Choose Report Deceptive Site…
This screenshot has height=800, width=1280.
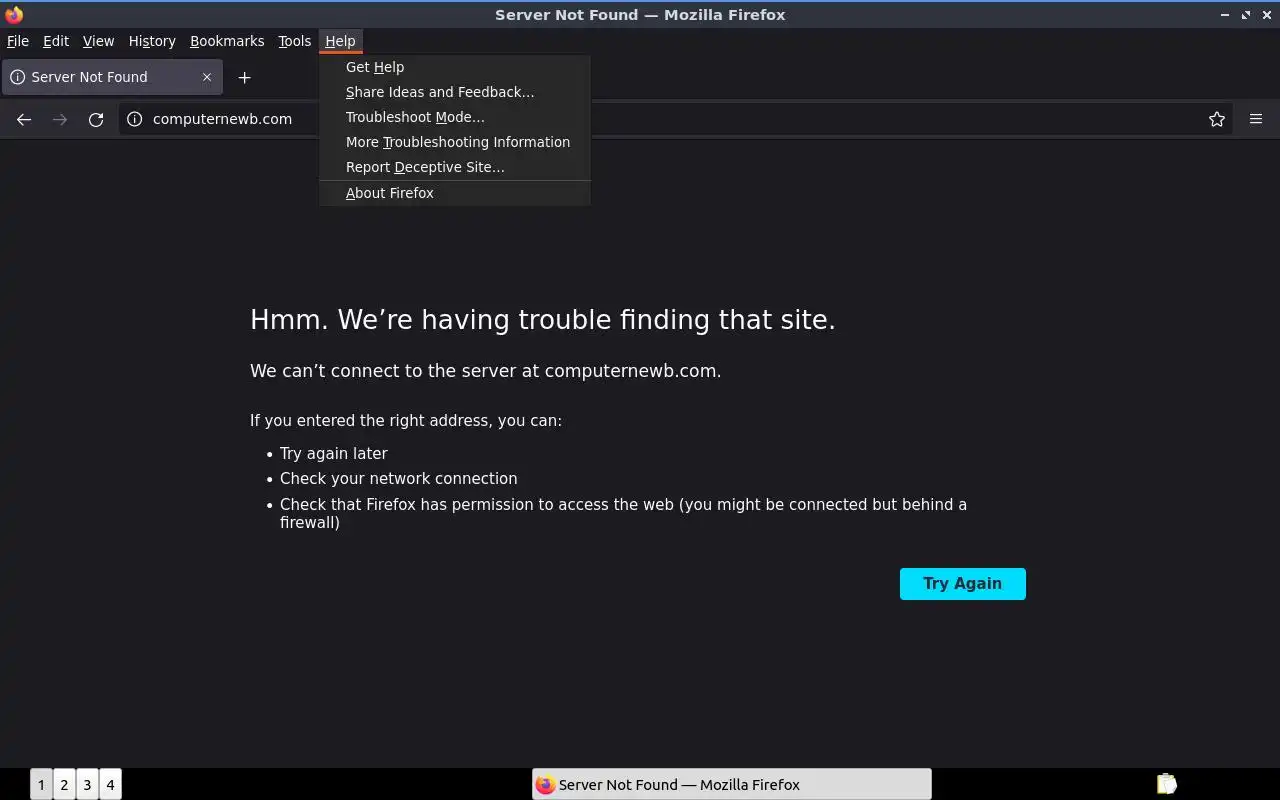click(x=455, y=167)
